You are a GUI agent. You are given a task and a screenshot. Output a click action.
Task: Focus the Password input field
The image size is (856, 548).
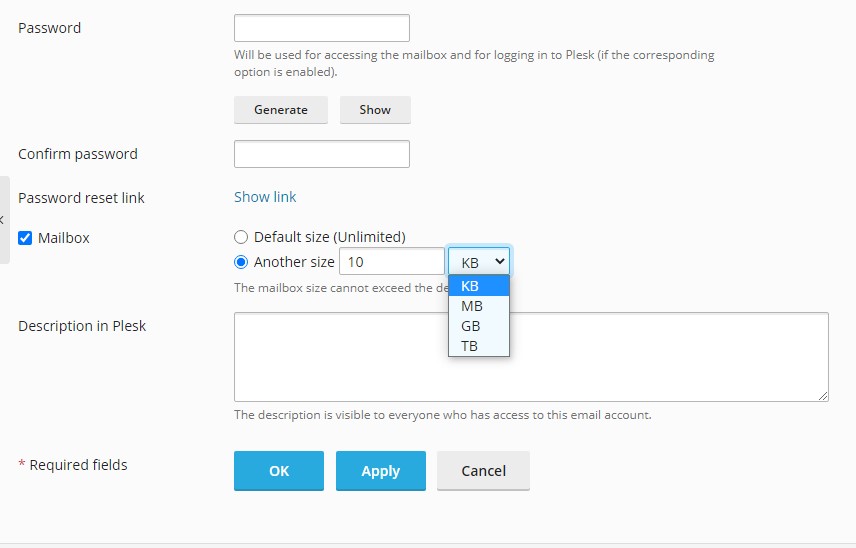coord(322,28)
